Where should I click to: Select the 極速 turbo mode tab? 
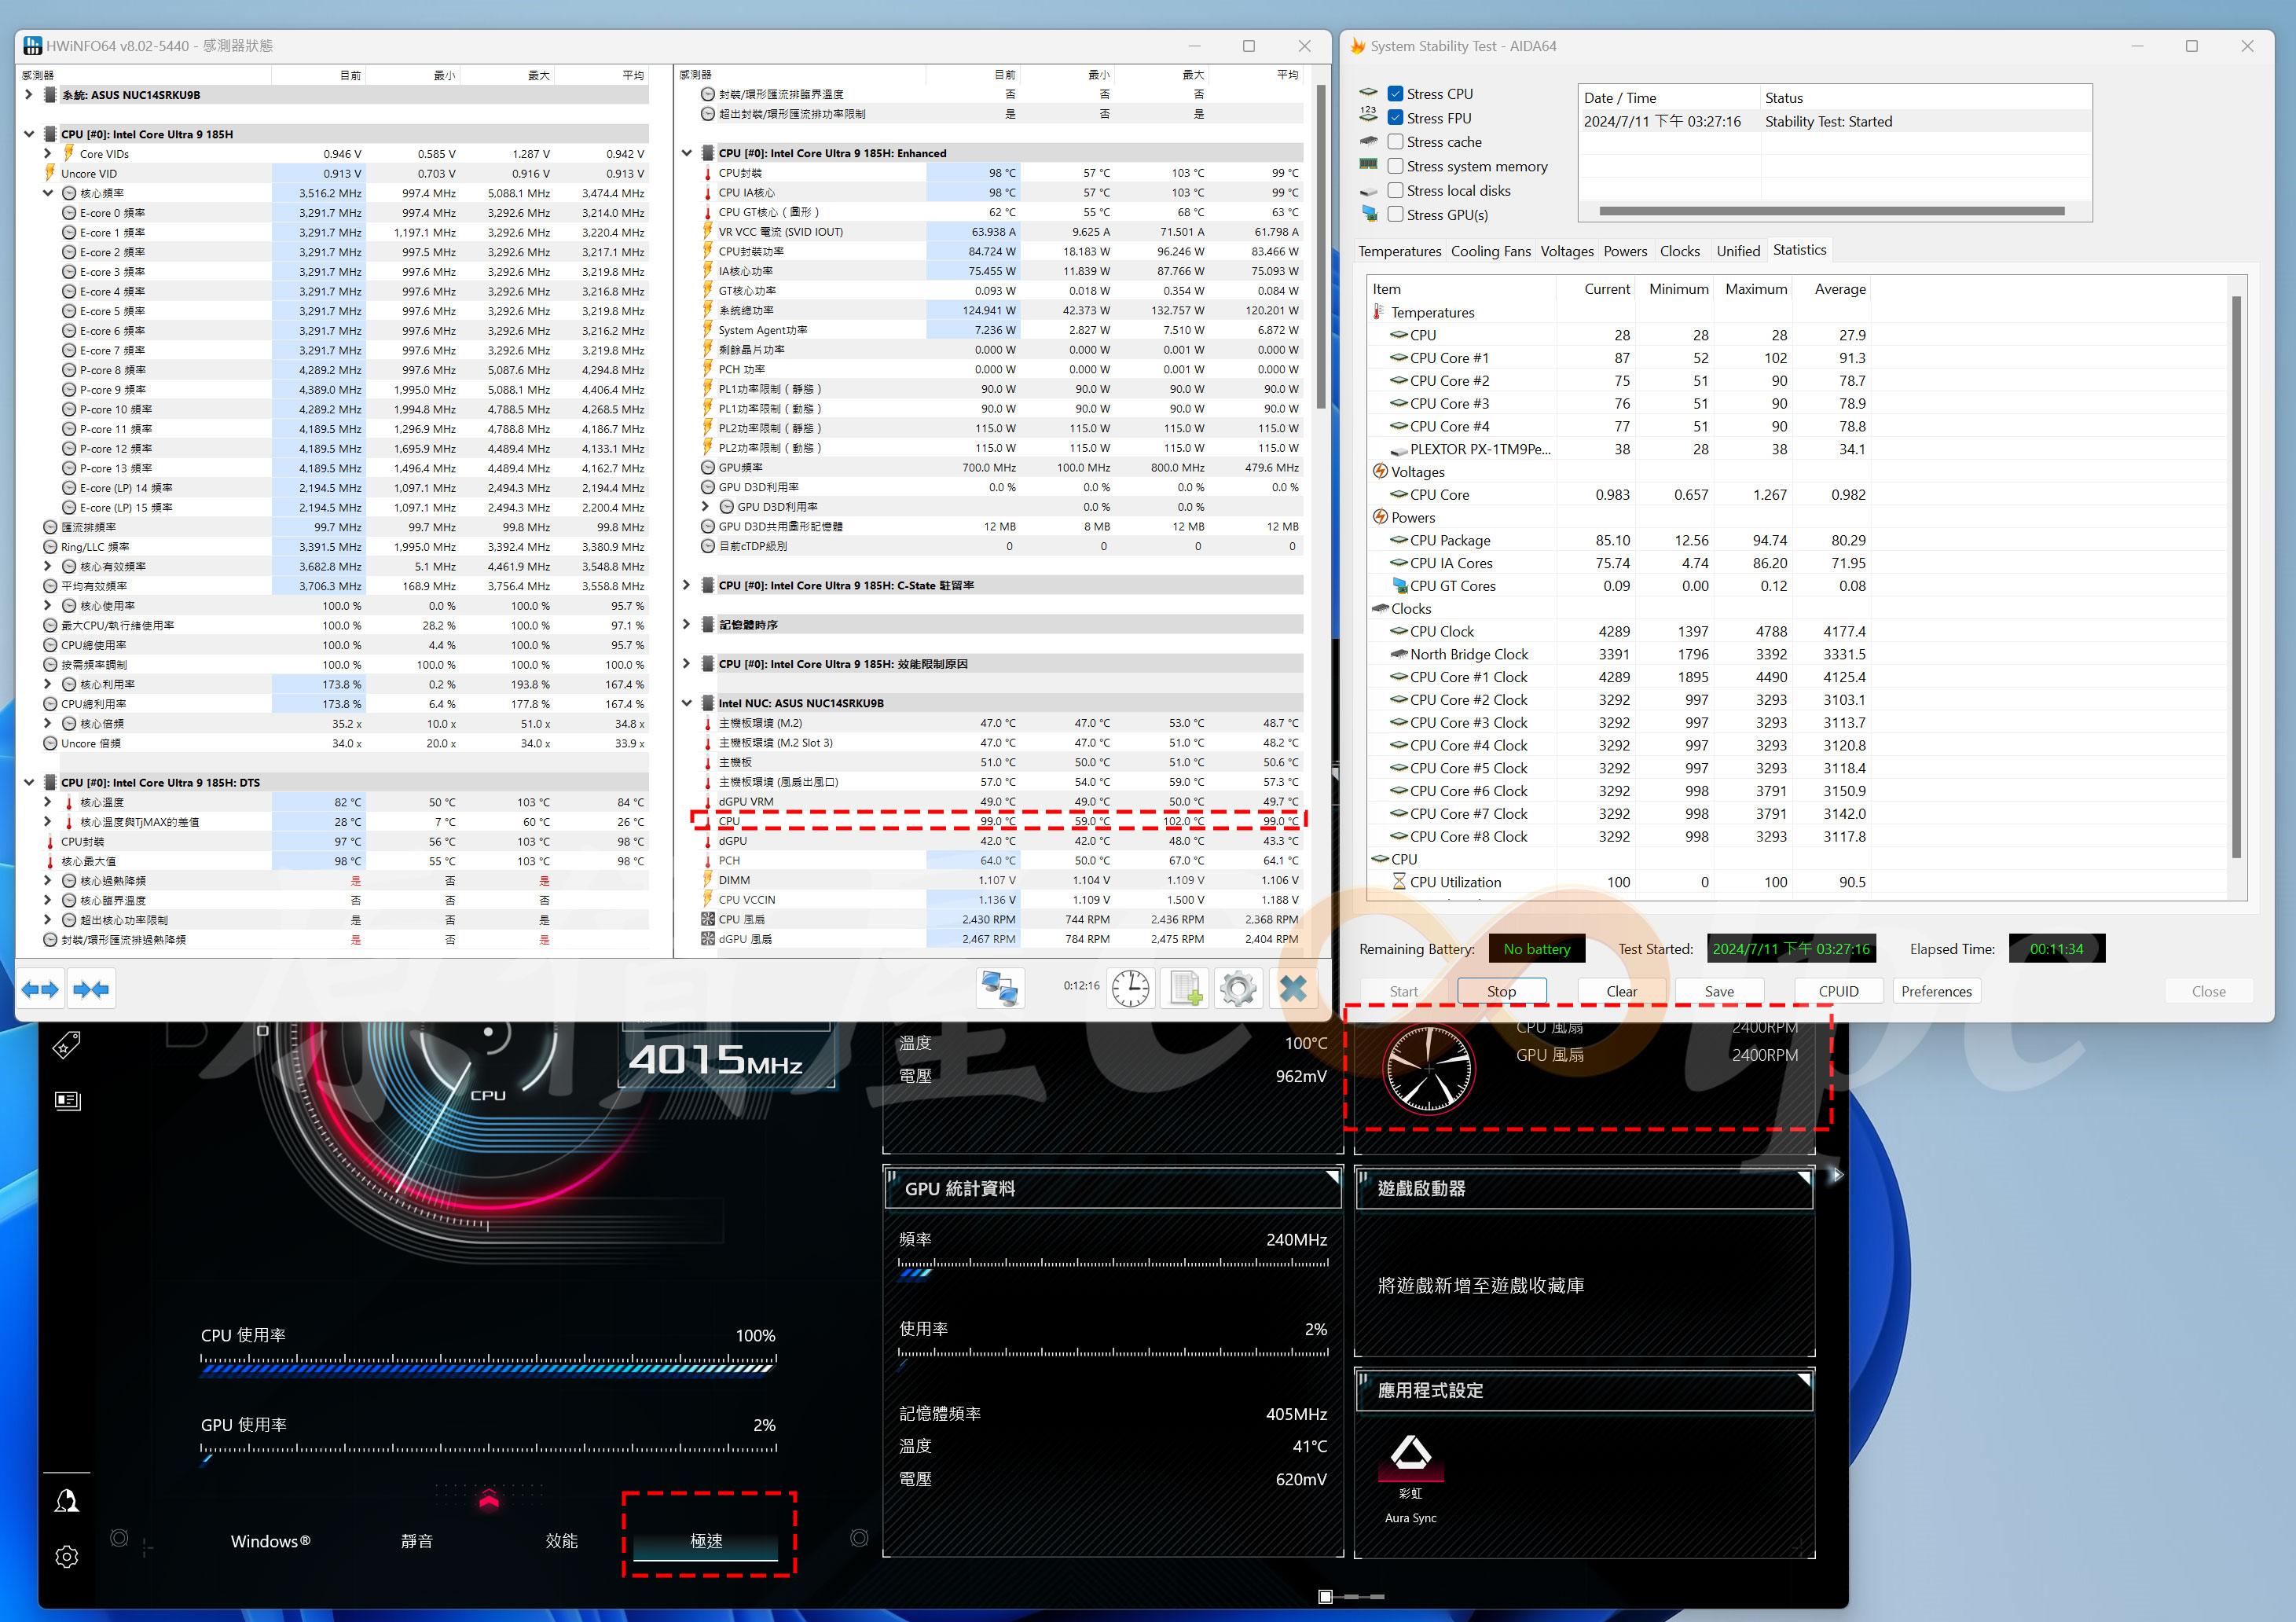[706, 1541]
